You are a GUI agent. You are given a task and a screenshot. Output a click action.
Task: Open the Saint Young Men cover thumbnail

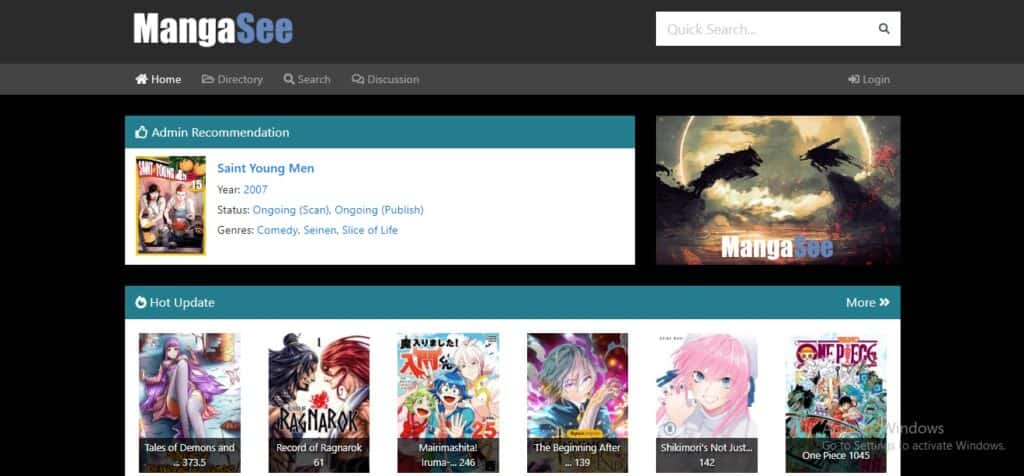(x=170, y=205)
